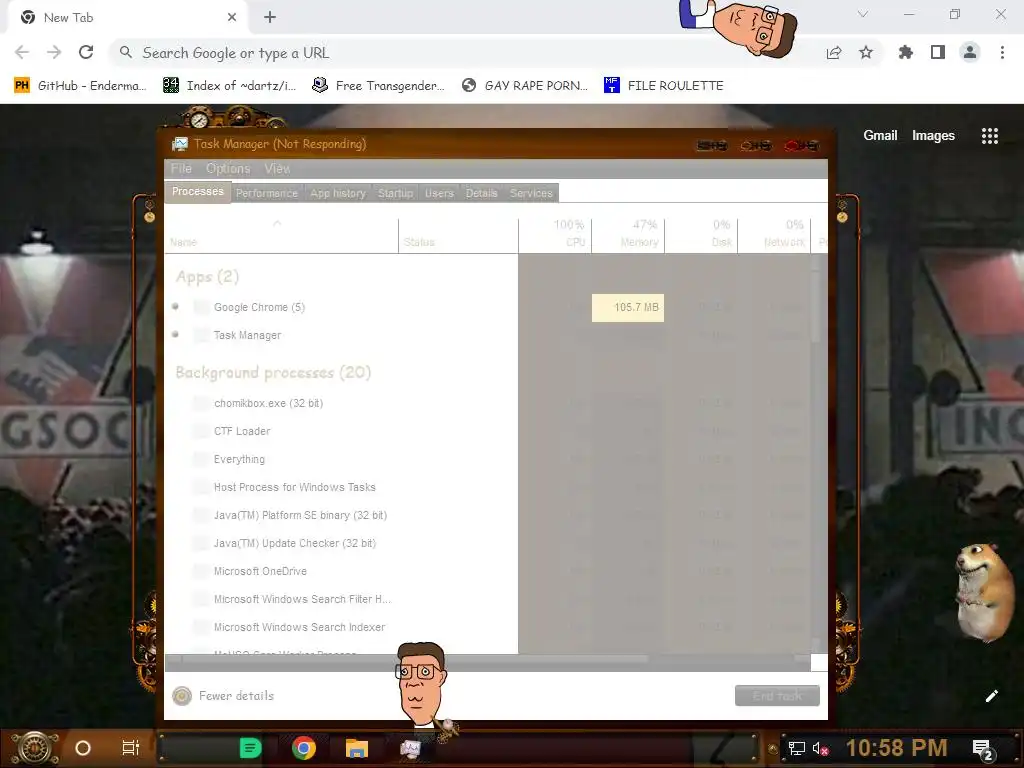Sort processes by the Name column

pyautogui.click(x=281, y=235)
